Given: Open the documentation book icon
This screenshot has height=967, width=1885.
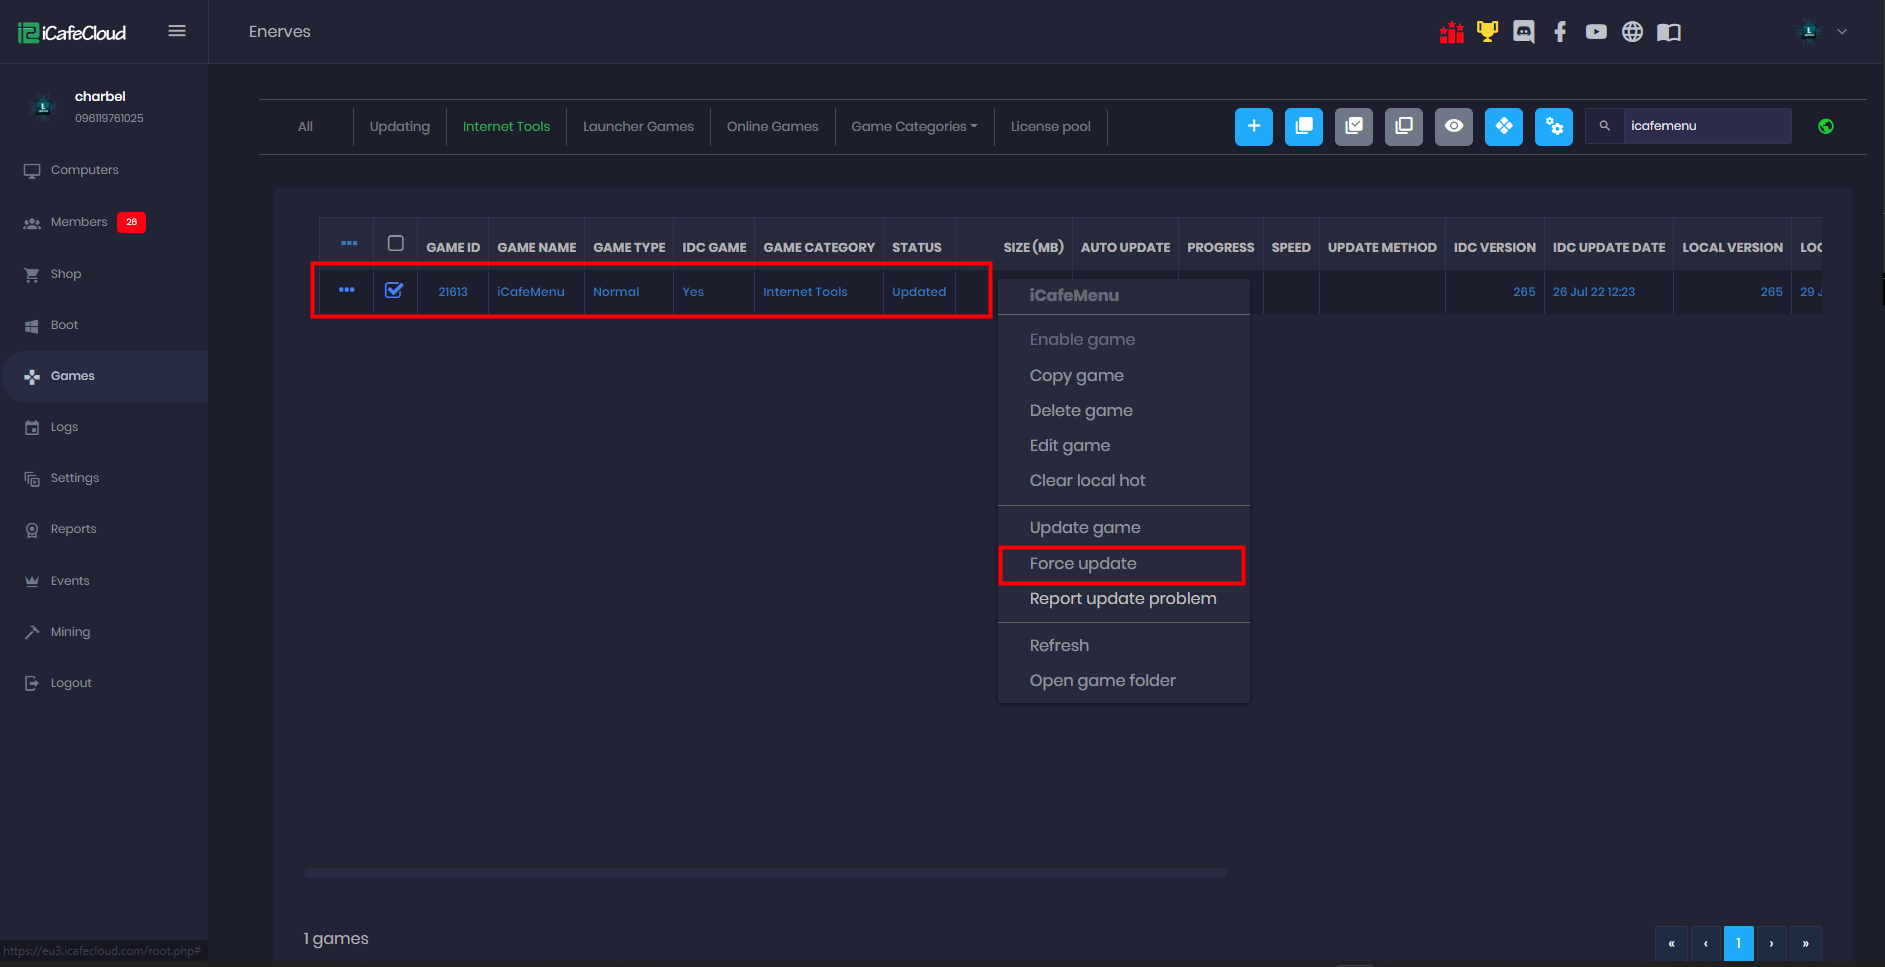Looking at the screenshot, I should tap(1669, 32).
